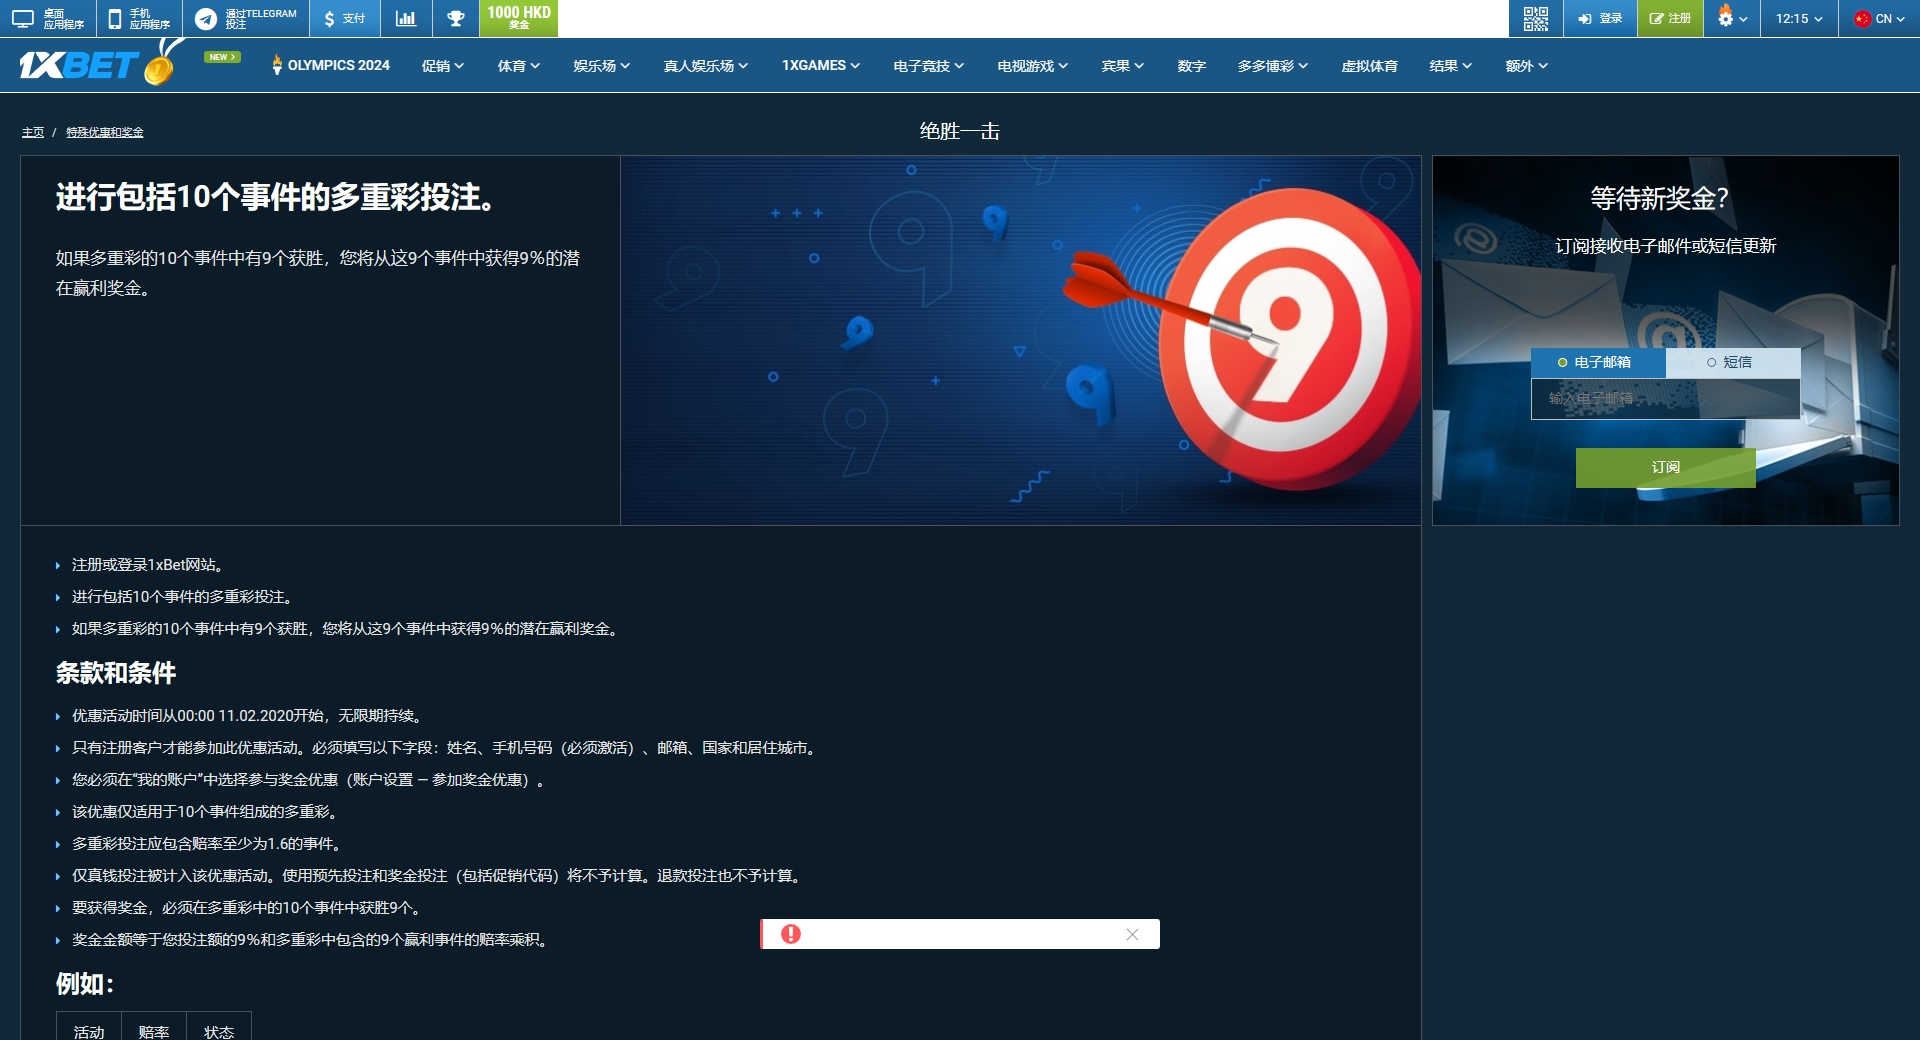Open the OLYMPICS 2024 menu item

[331, 65]
